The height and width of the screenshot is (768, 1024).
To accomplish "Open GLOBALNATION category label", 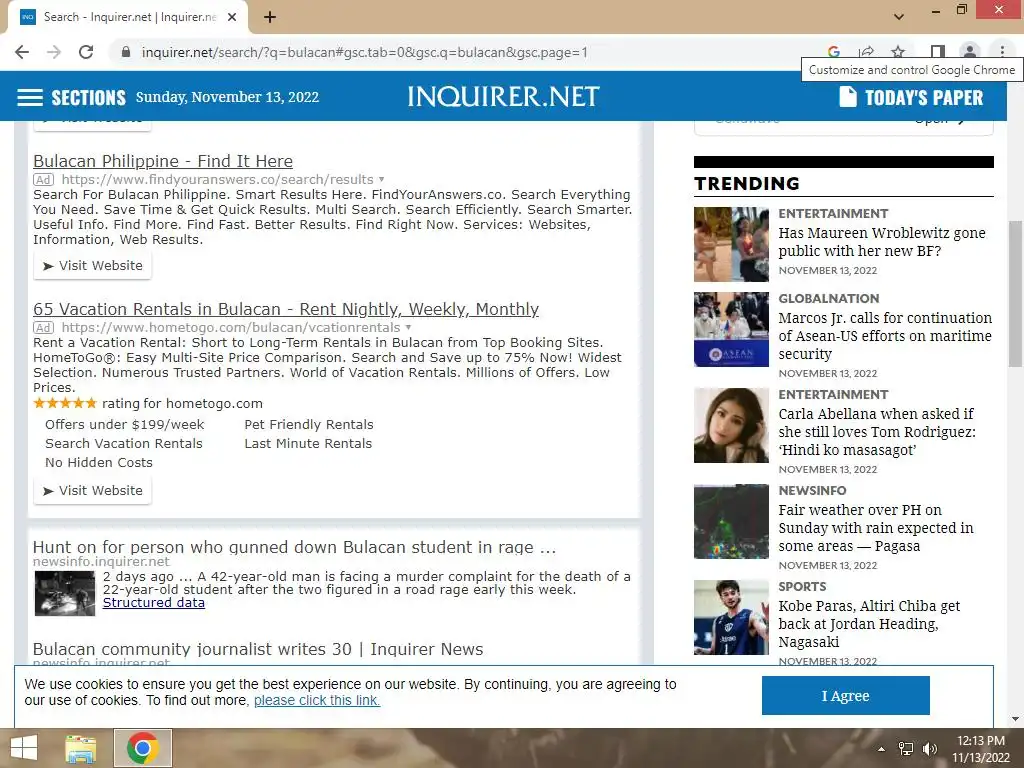I will pyautogui.click(x=829, y=298).
